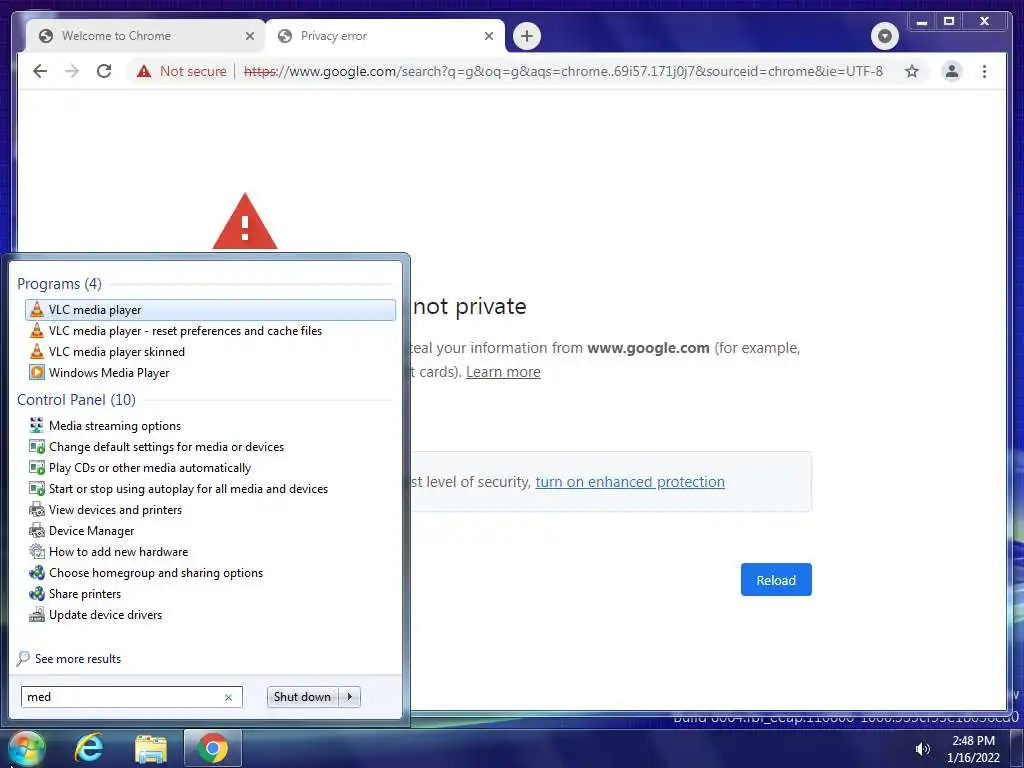Click the URL in the address bar
The width and height of the screenshot is (1024, 768).
563,71
